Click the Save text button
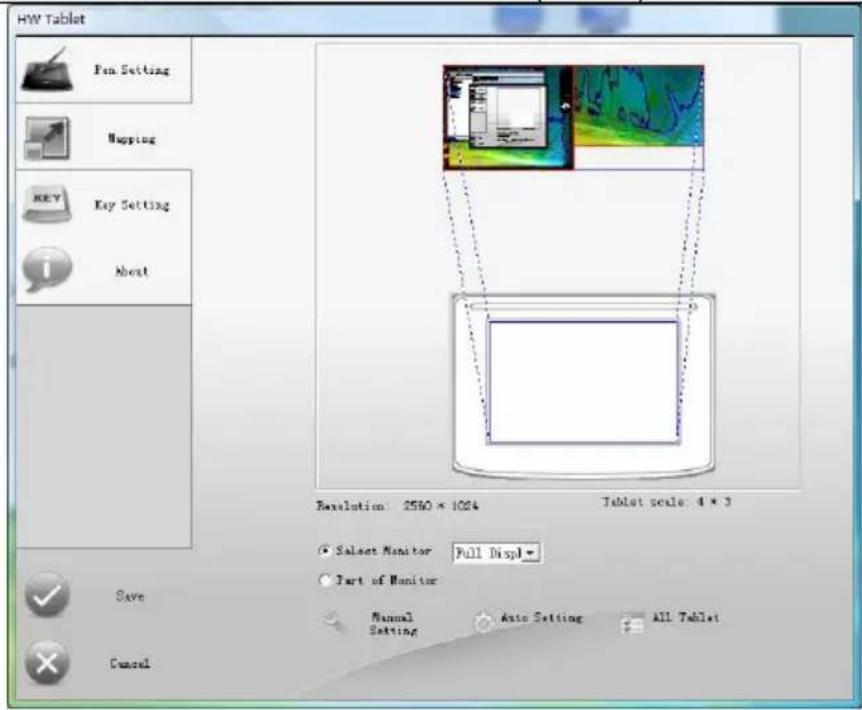 pyautogui.click(x=130, y=596)
